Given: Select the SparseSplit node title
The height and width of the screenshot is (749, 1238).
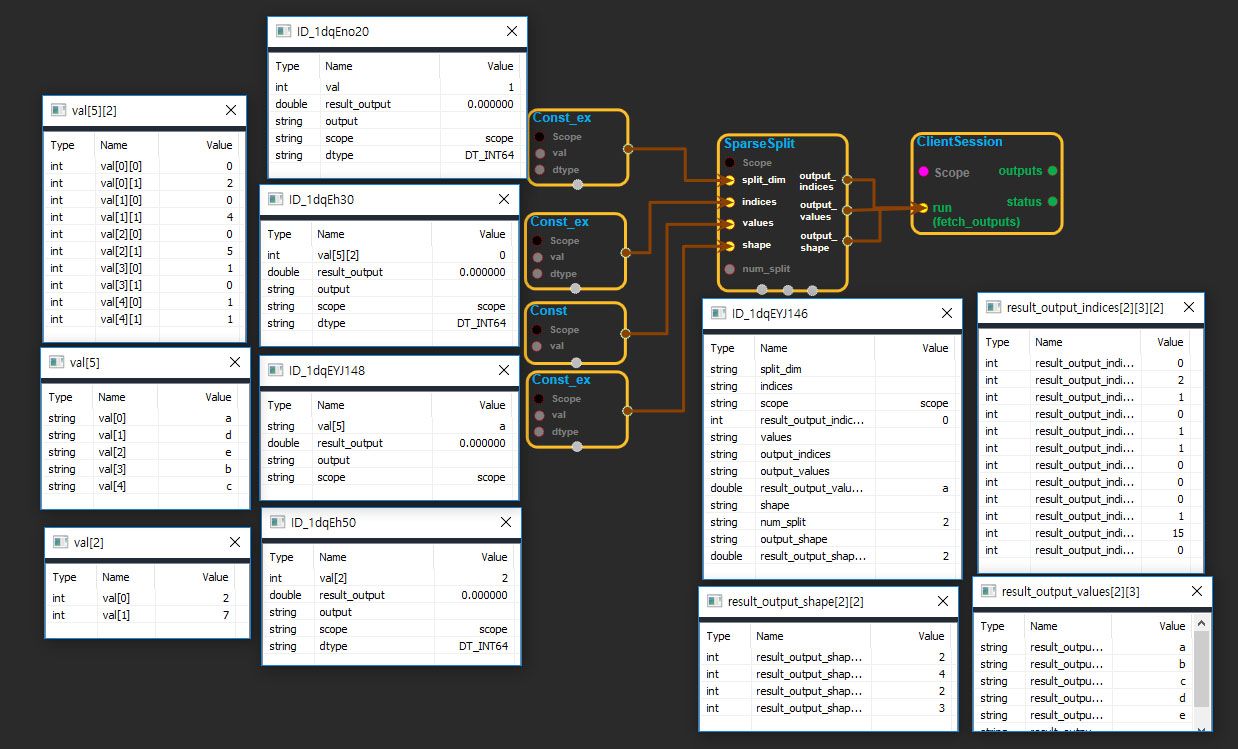Looking at the screenshot, I should [x=759, y=144].
